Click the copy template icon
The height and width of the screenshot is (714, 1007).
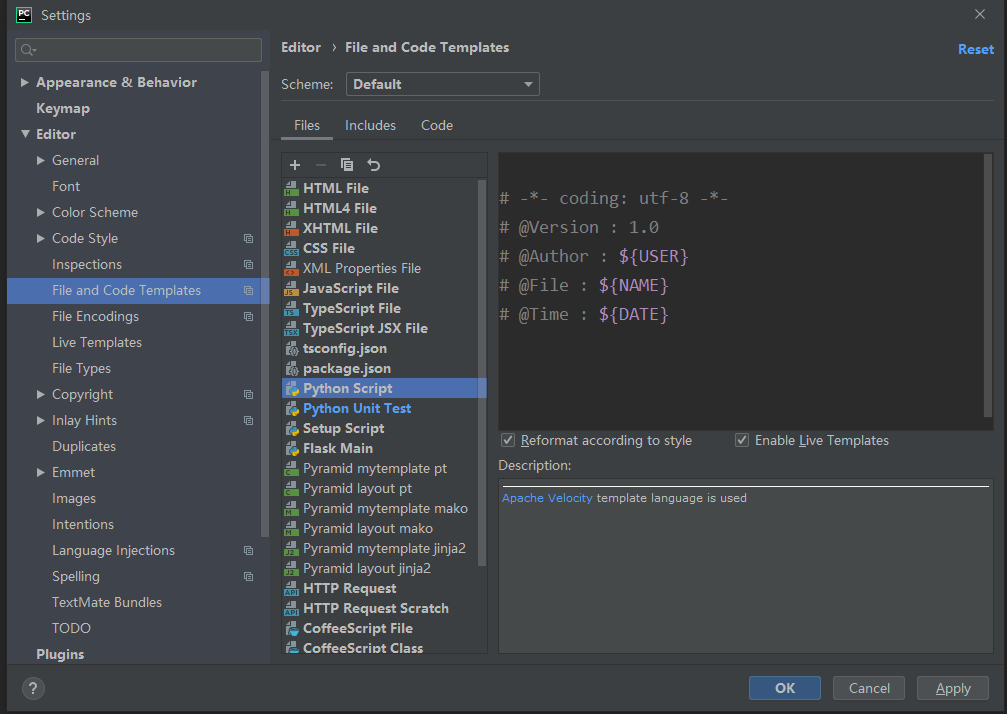pos(347,165)
